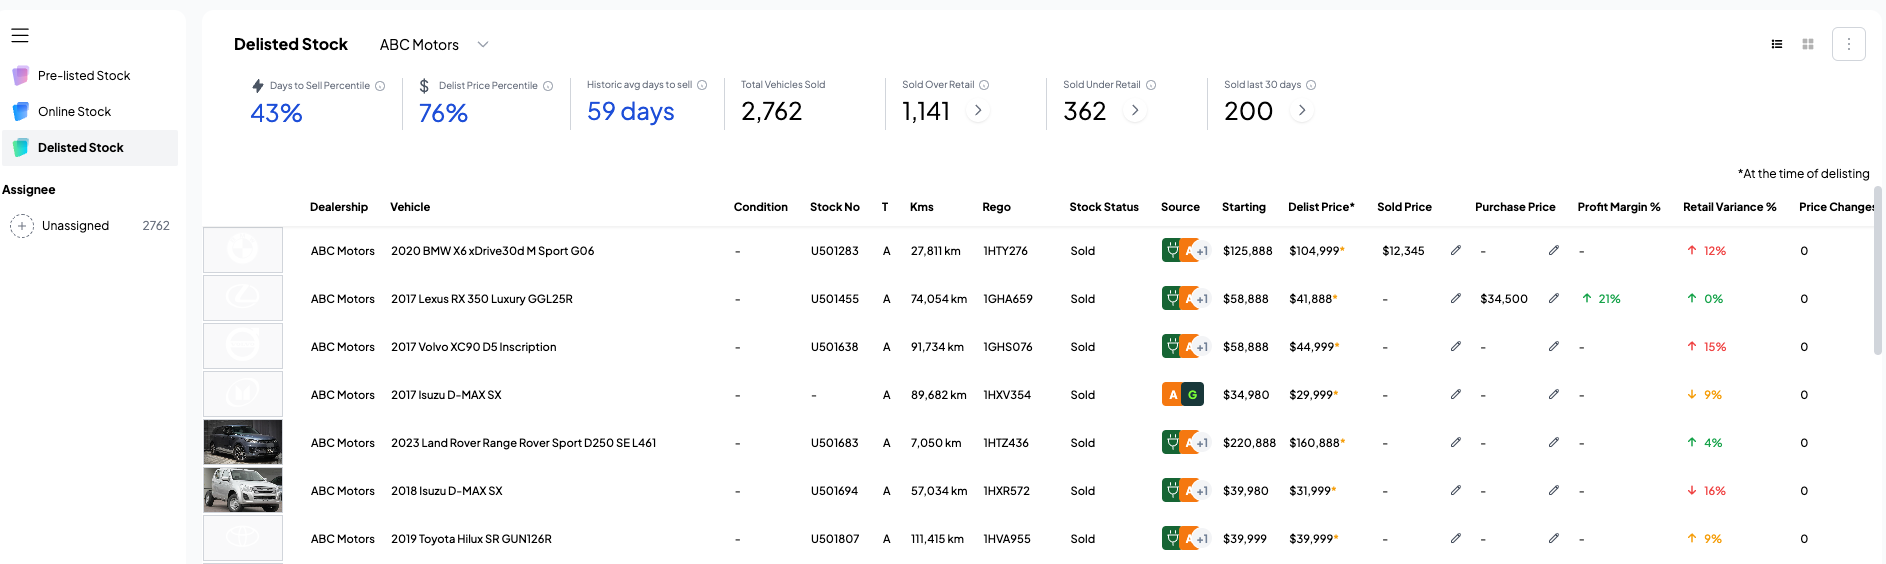Viewport: 1886px width, 564px height.
Task: Edit purchase price for Lexus RX 350
Action: [x=1553, y=298]
